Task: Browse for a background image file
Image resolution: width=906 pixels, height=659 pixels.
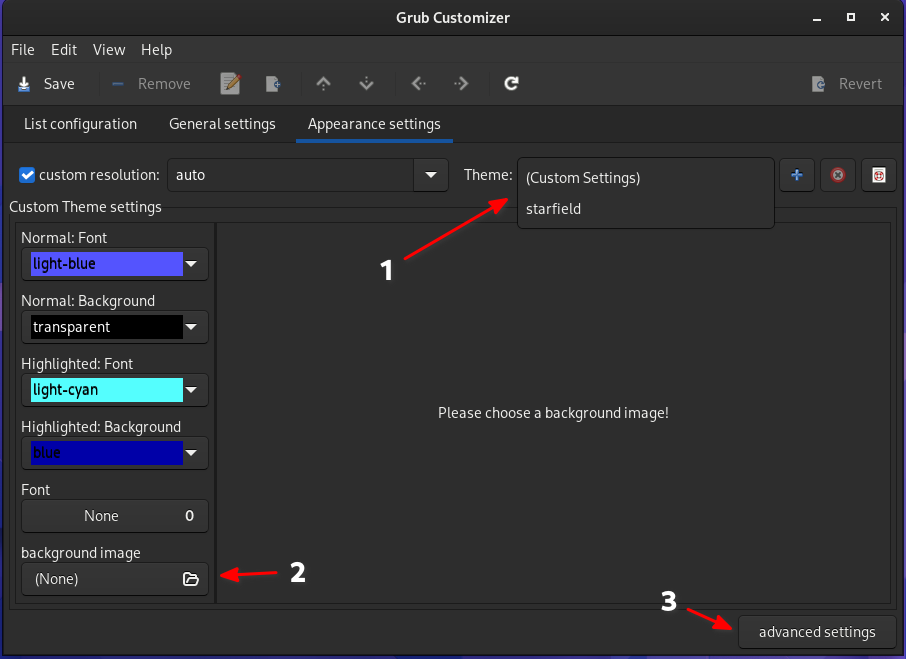Action: tap(190, 579)
